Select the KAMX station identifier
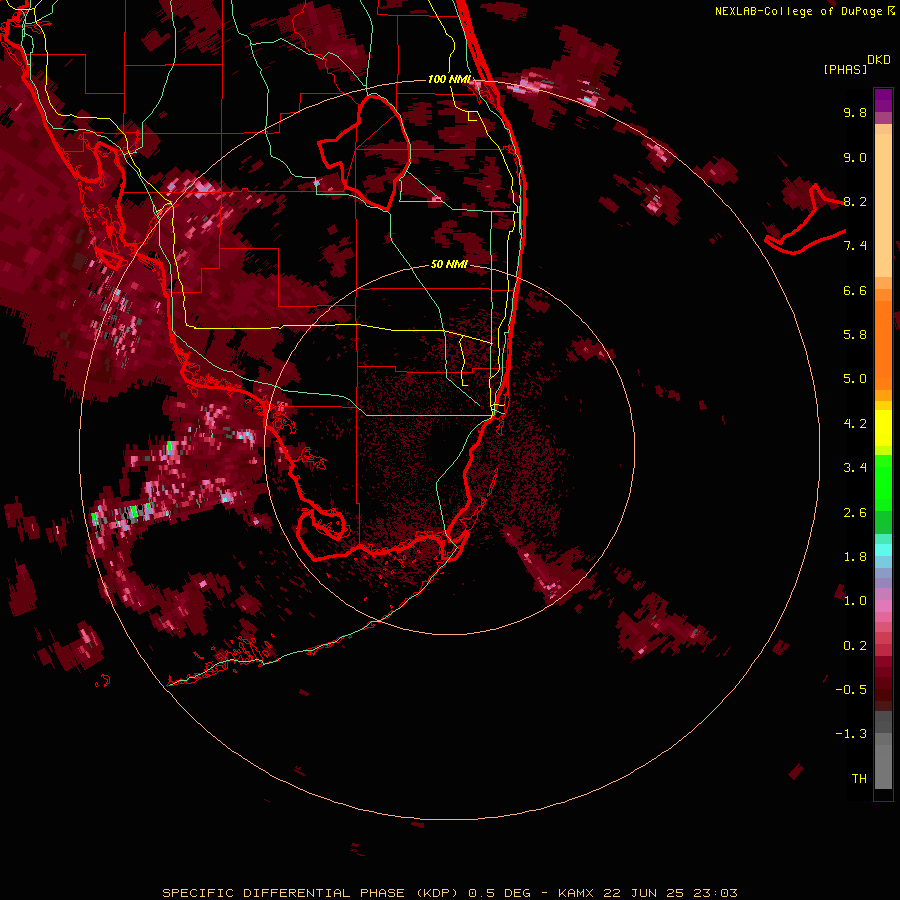This screenshot has width=900, height=900. tap(576, 893)
